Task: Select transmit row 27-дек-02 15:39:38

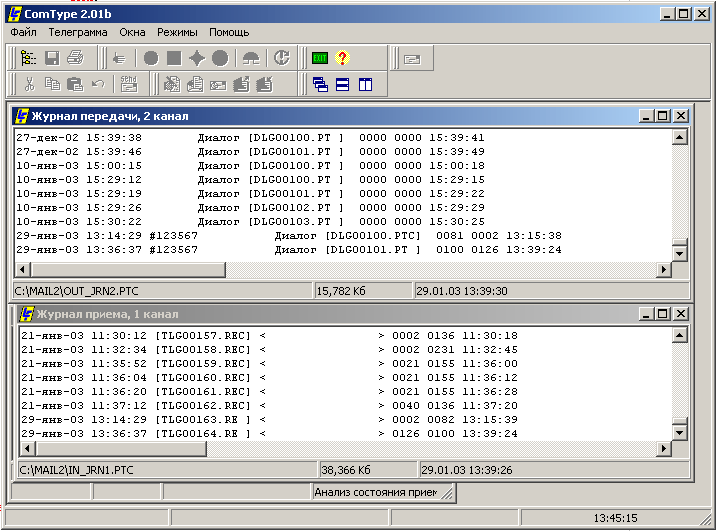Action: point(250,137)
